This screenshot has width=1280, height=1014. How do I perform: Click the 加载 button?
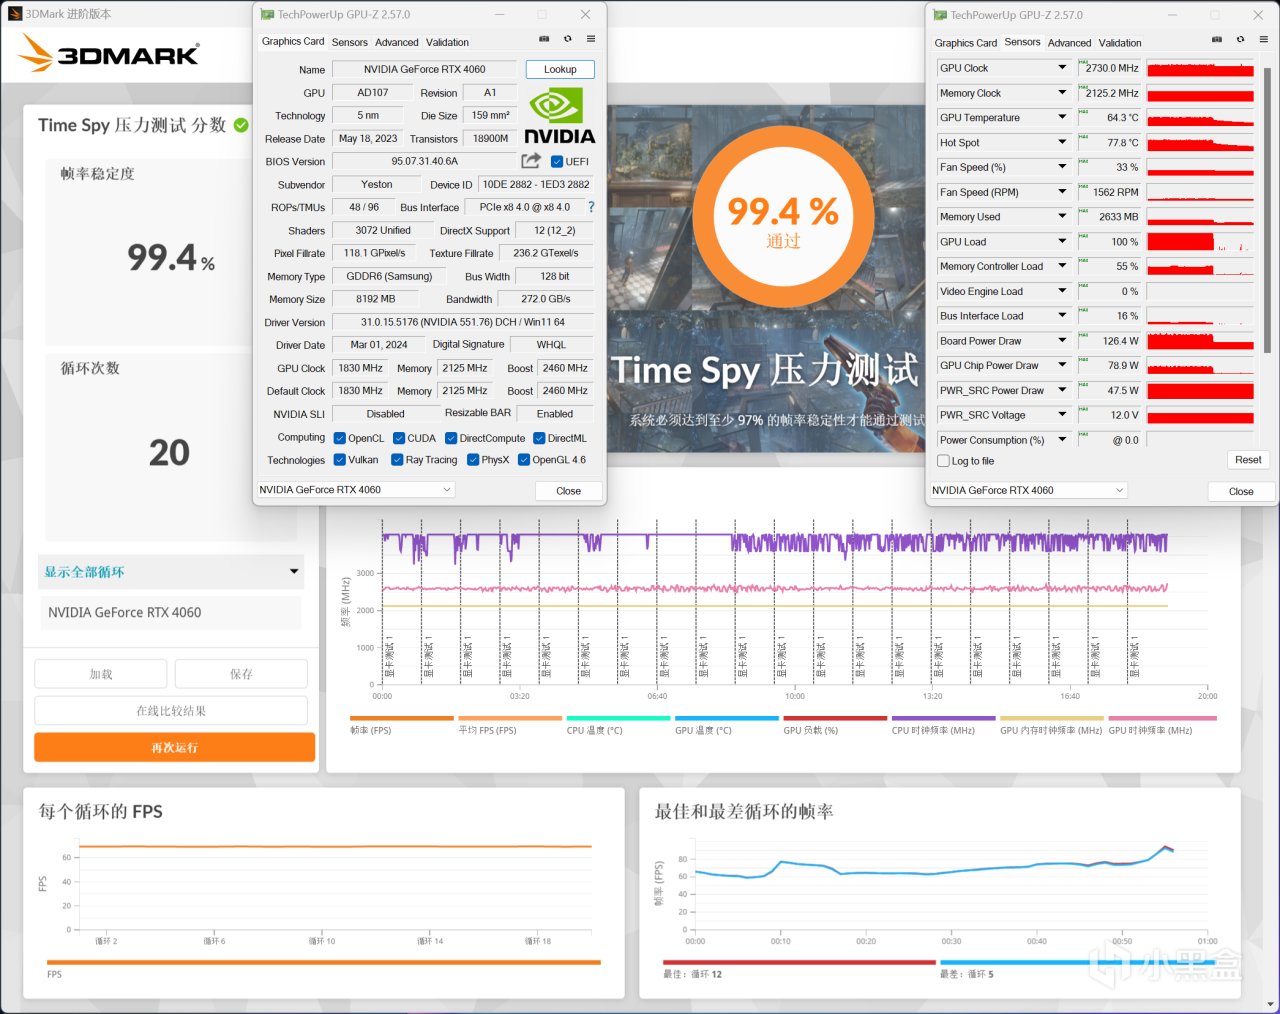click(101, 674)
